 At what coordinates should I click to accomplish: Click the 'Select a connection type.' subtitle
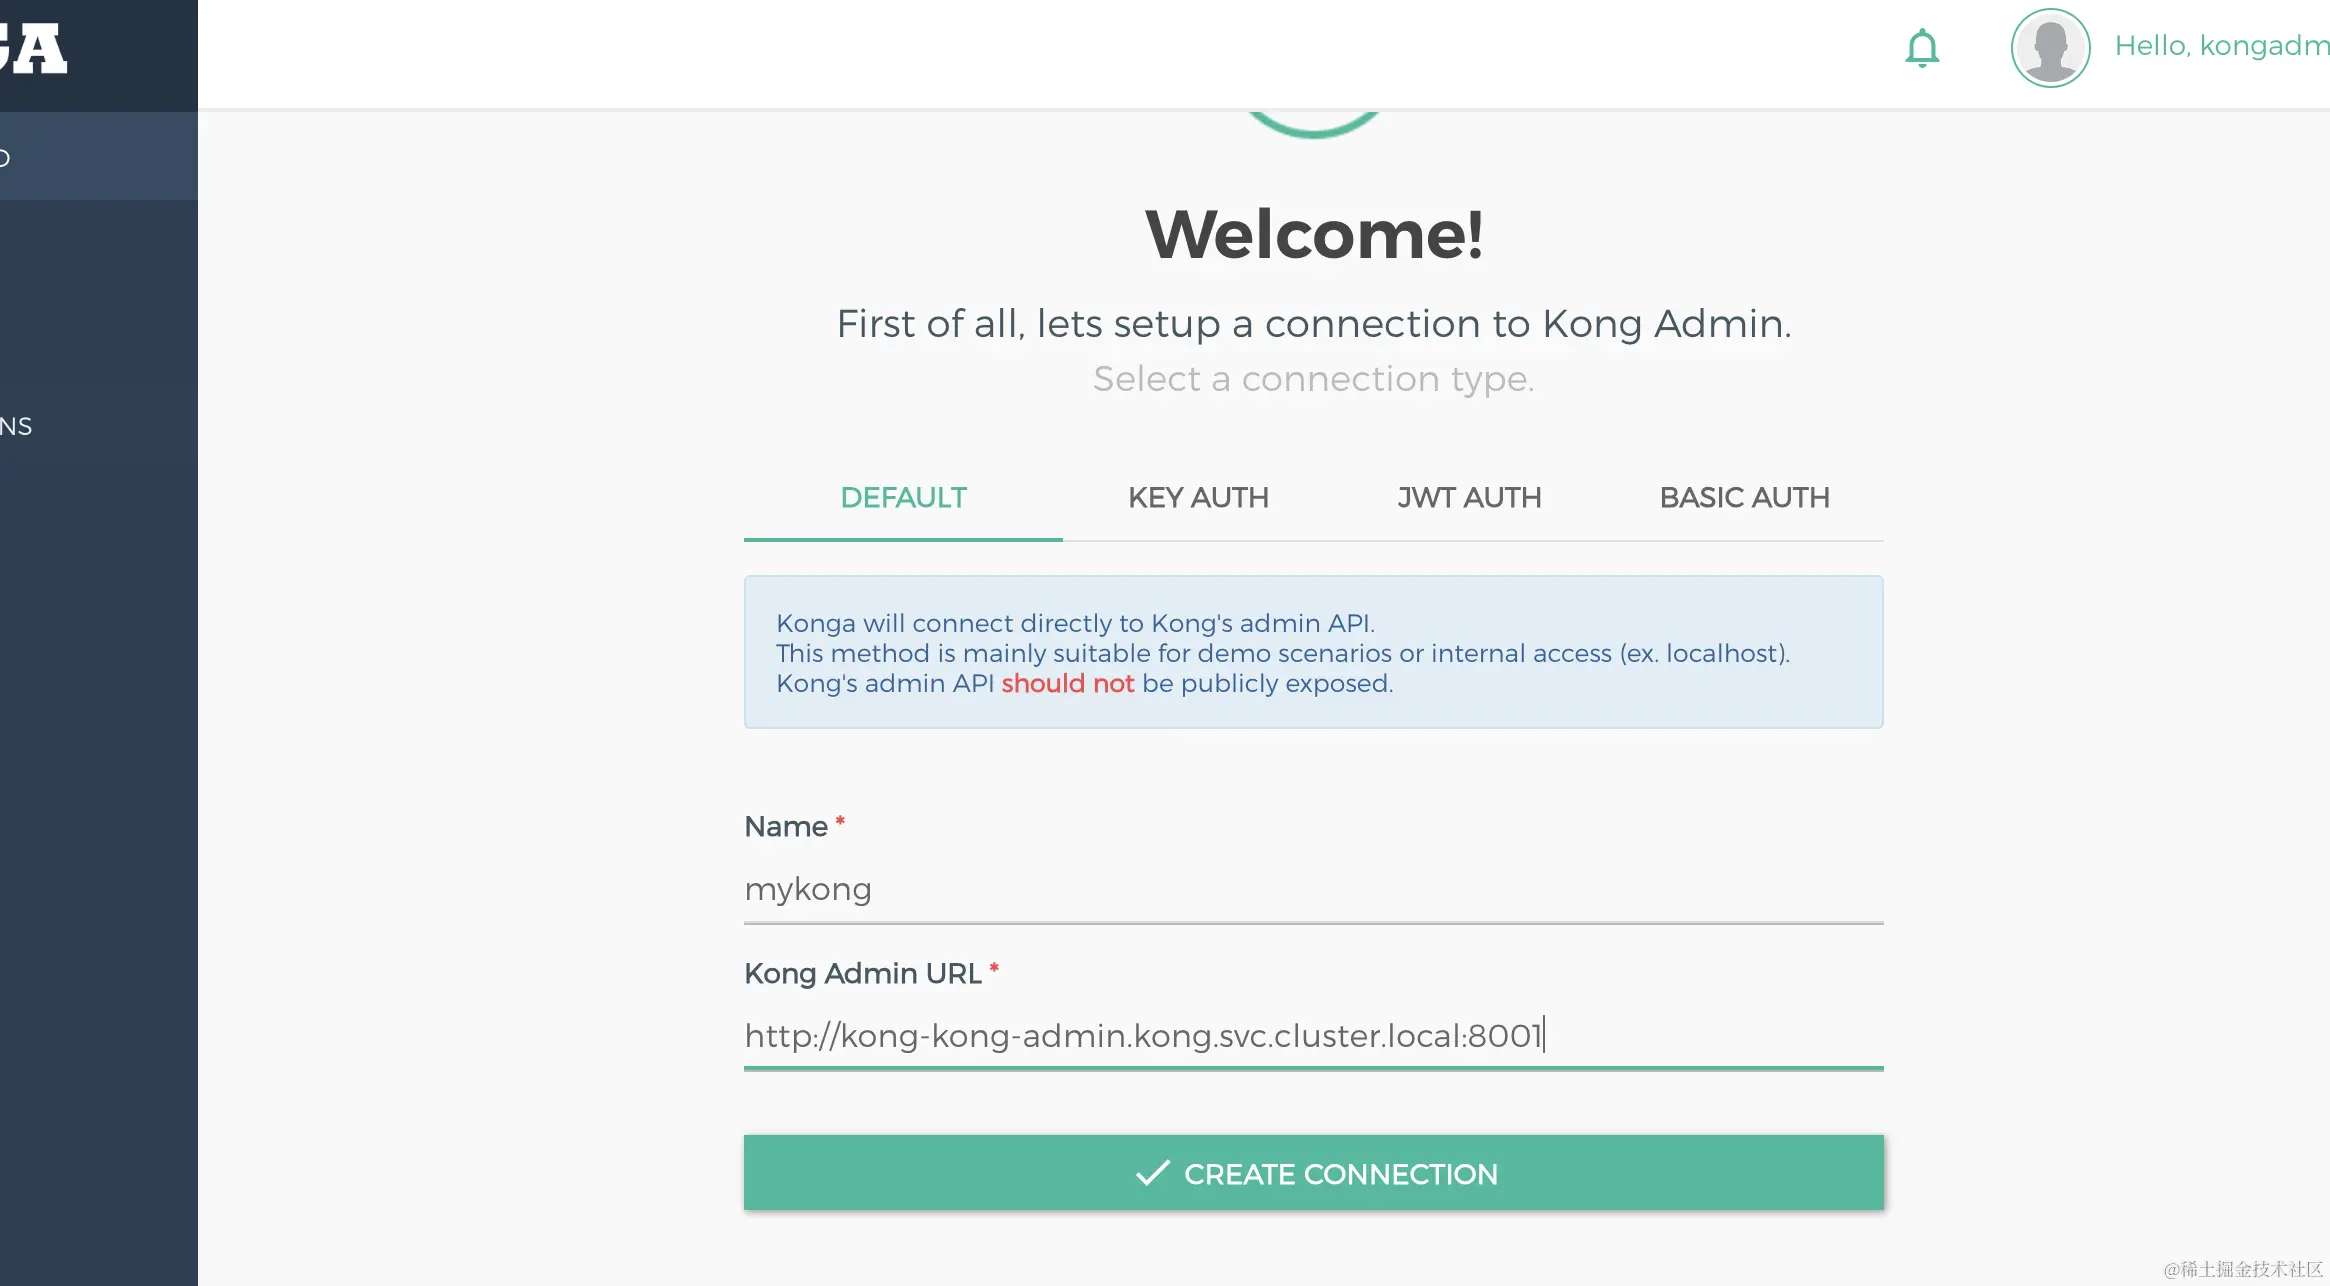1313,380
